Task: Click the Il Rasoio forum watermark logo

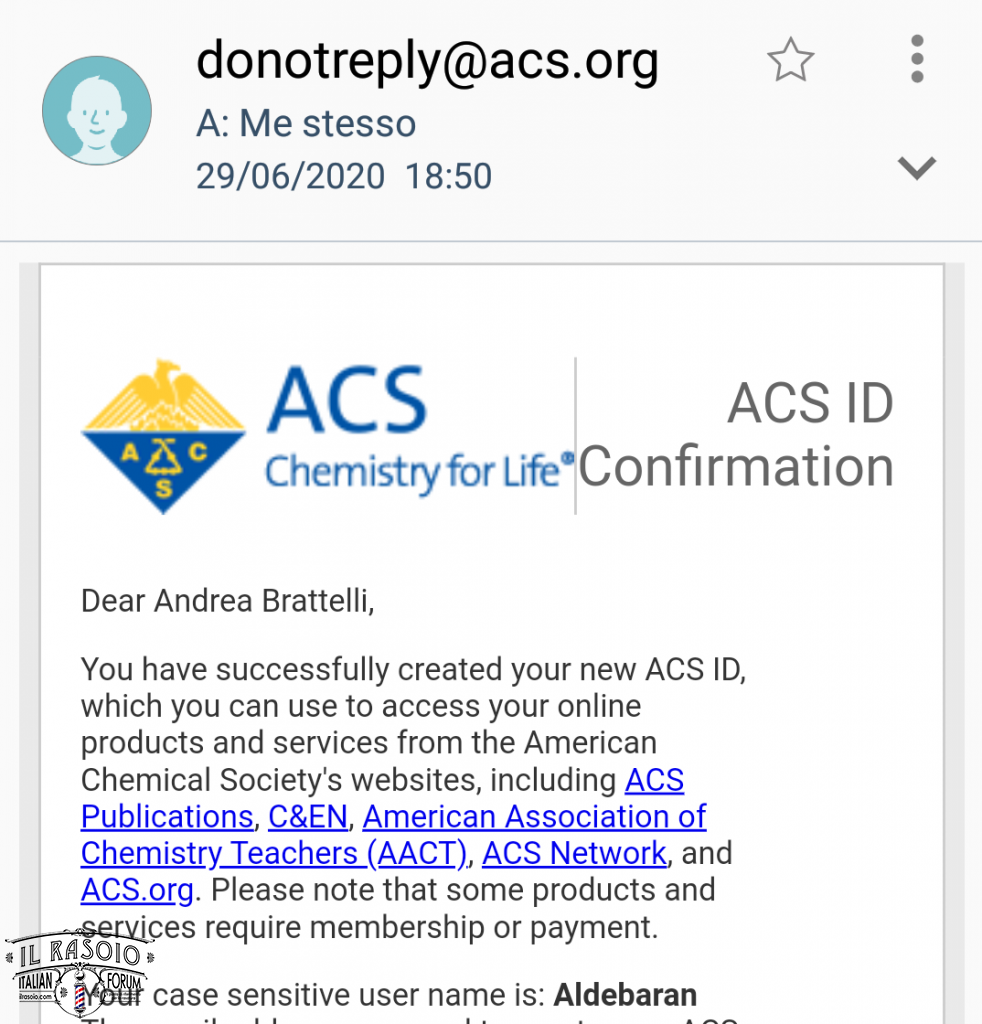Action: click(x=78, y=974)
